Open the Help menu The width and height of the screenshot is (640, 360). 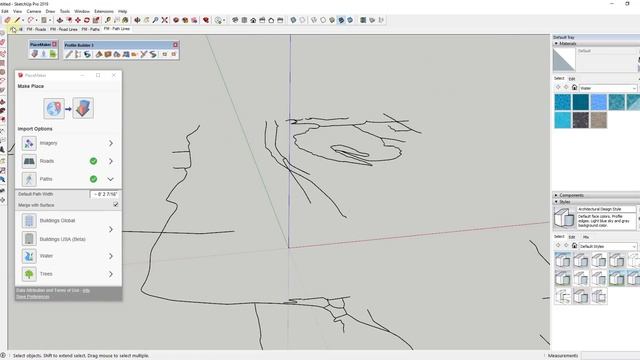[x=122, y=11]
